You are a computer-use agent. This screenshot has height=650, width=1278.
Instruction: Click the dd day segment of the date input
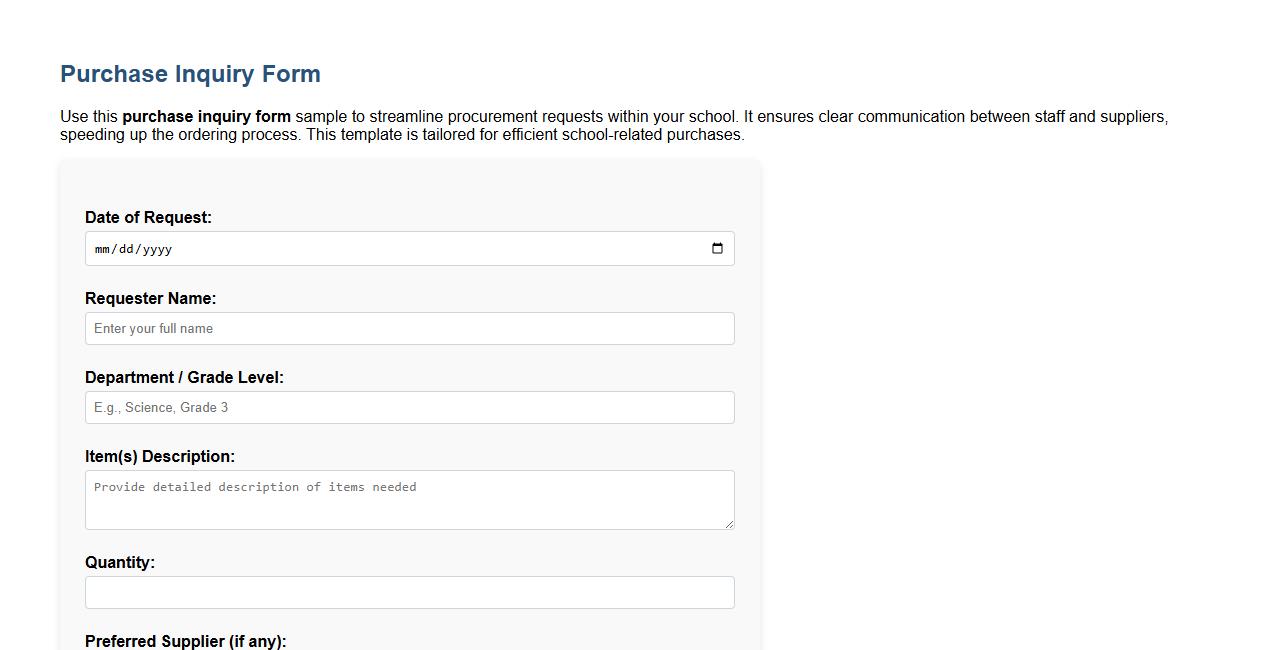pos(128,249)
